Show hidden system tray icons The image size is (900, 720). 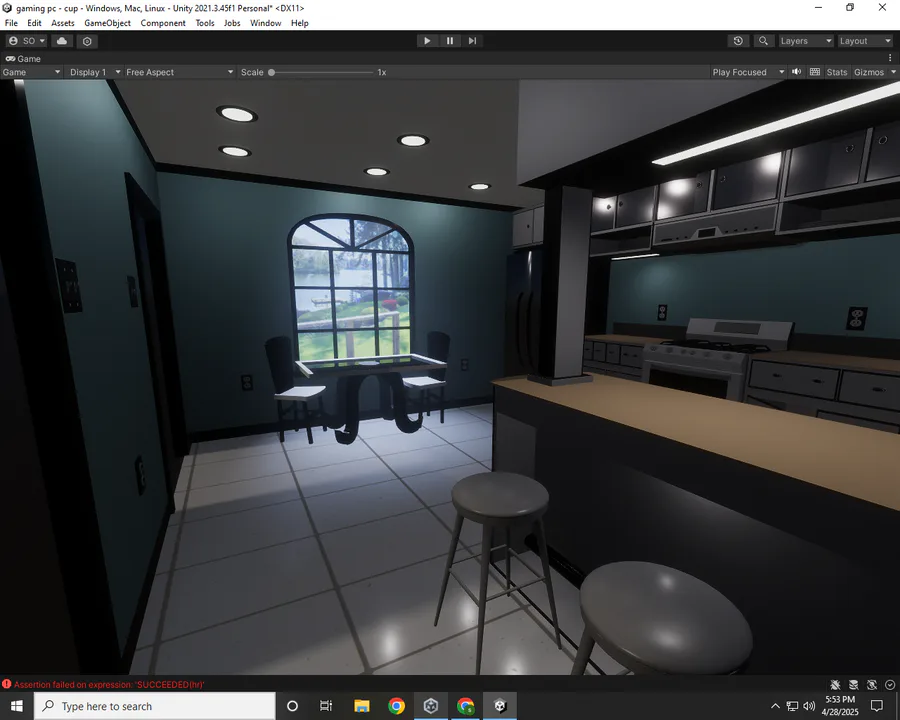pyautogui.click(x=775, y=706)
